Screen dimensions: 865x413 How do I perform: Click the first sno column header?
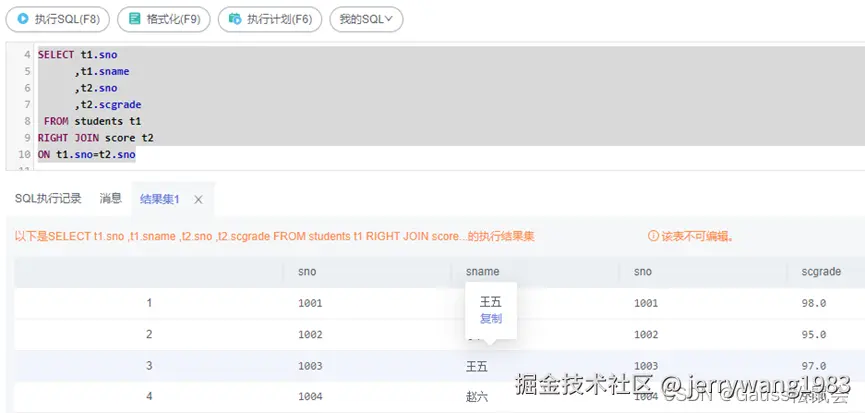[x=307, y=271]
